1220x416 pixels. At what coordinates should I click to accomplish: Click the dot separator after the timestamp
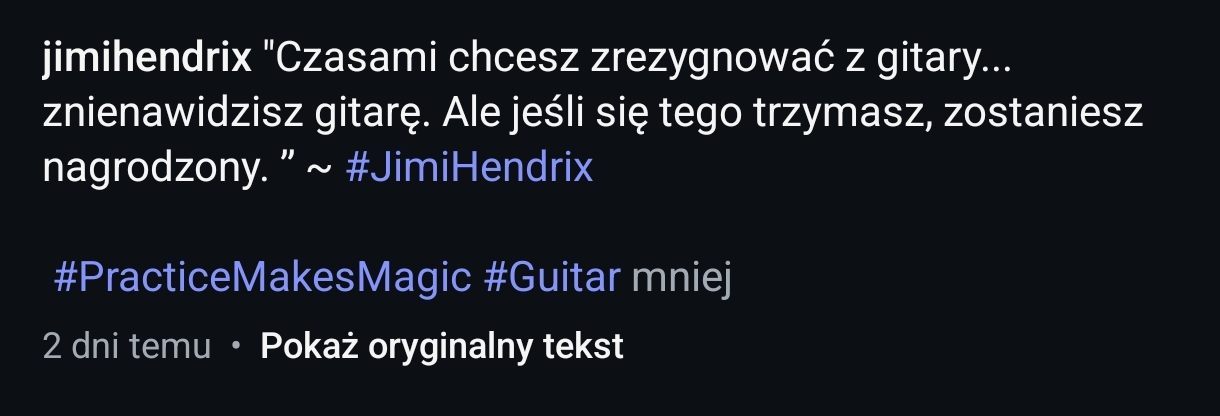(x=236, y=347)
